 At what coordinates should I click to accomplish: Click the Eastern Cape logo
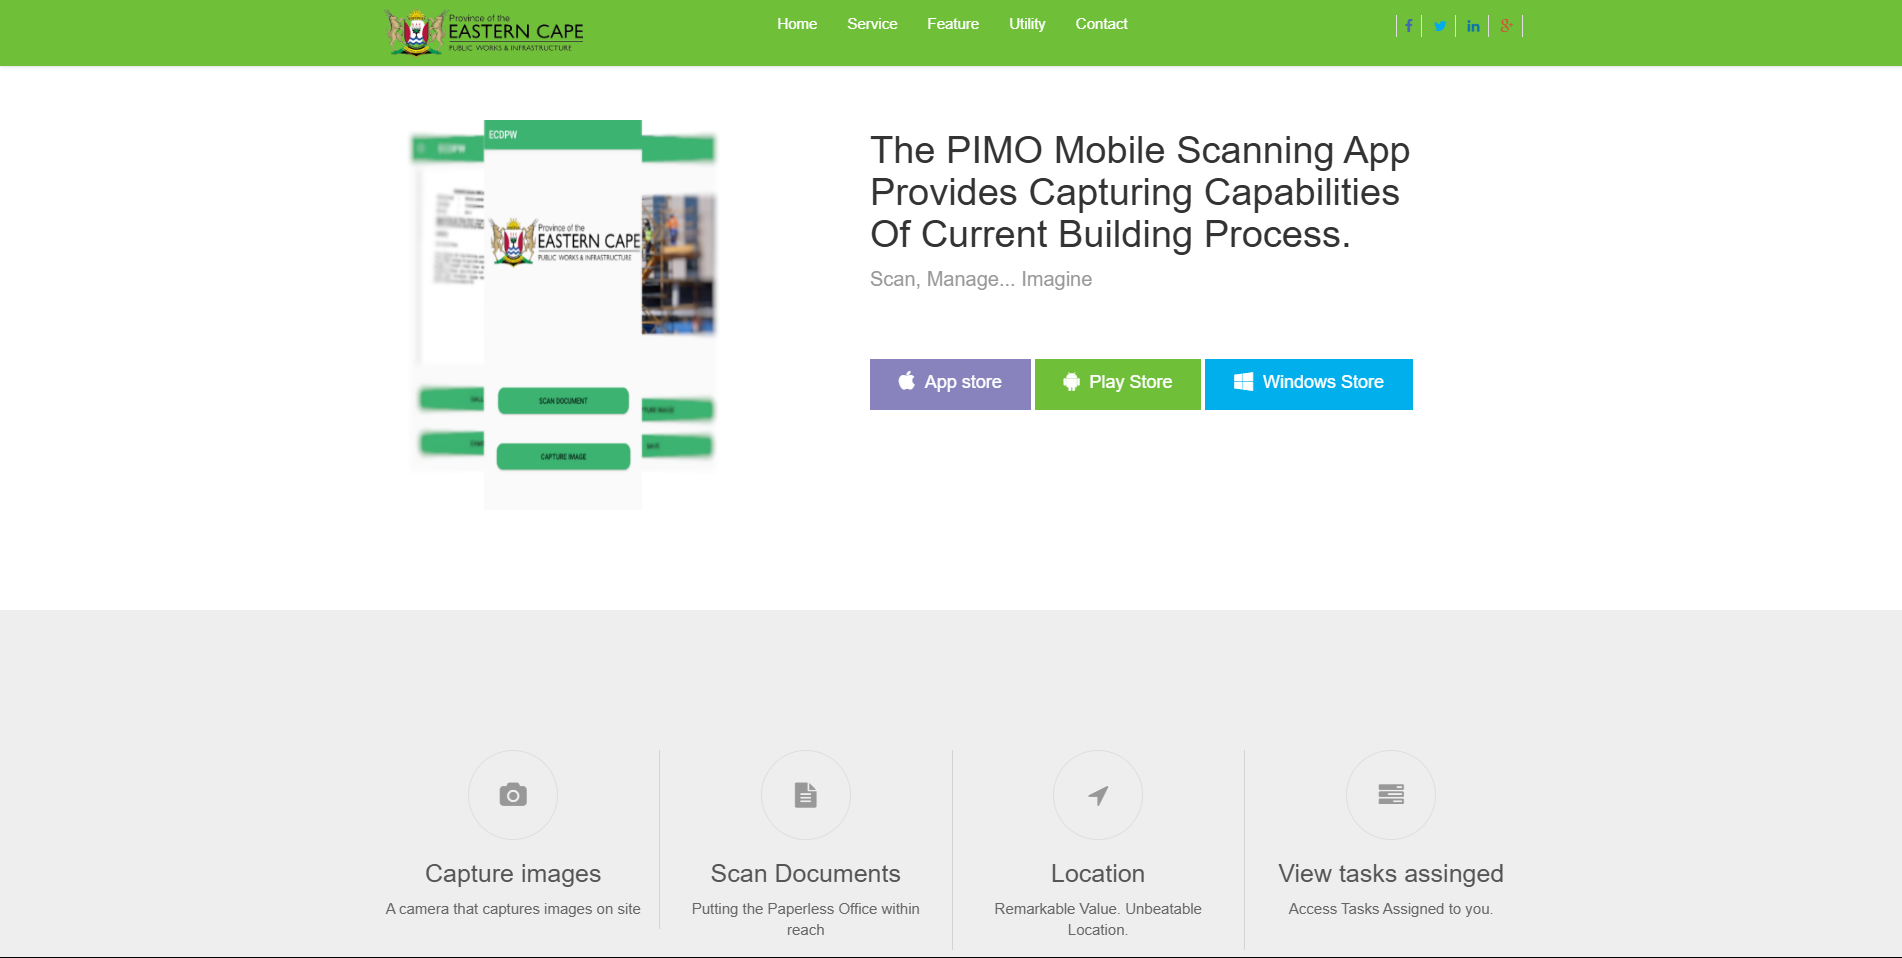[485, 32]
